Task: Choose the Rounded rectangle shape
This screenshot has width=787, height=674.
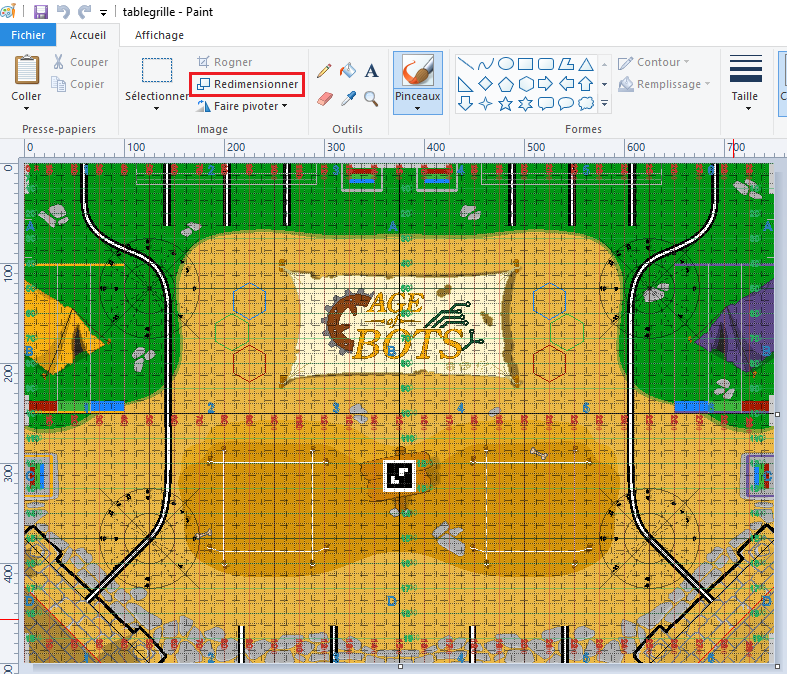Action: 546,64
